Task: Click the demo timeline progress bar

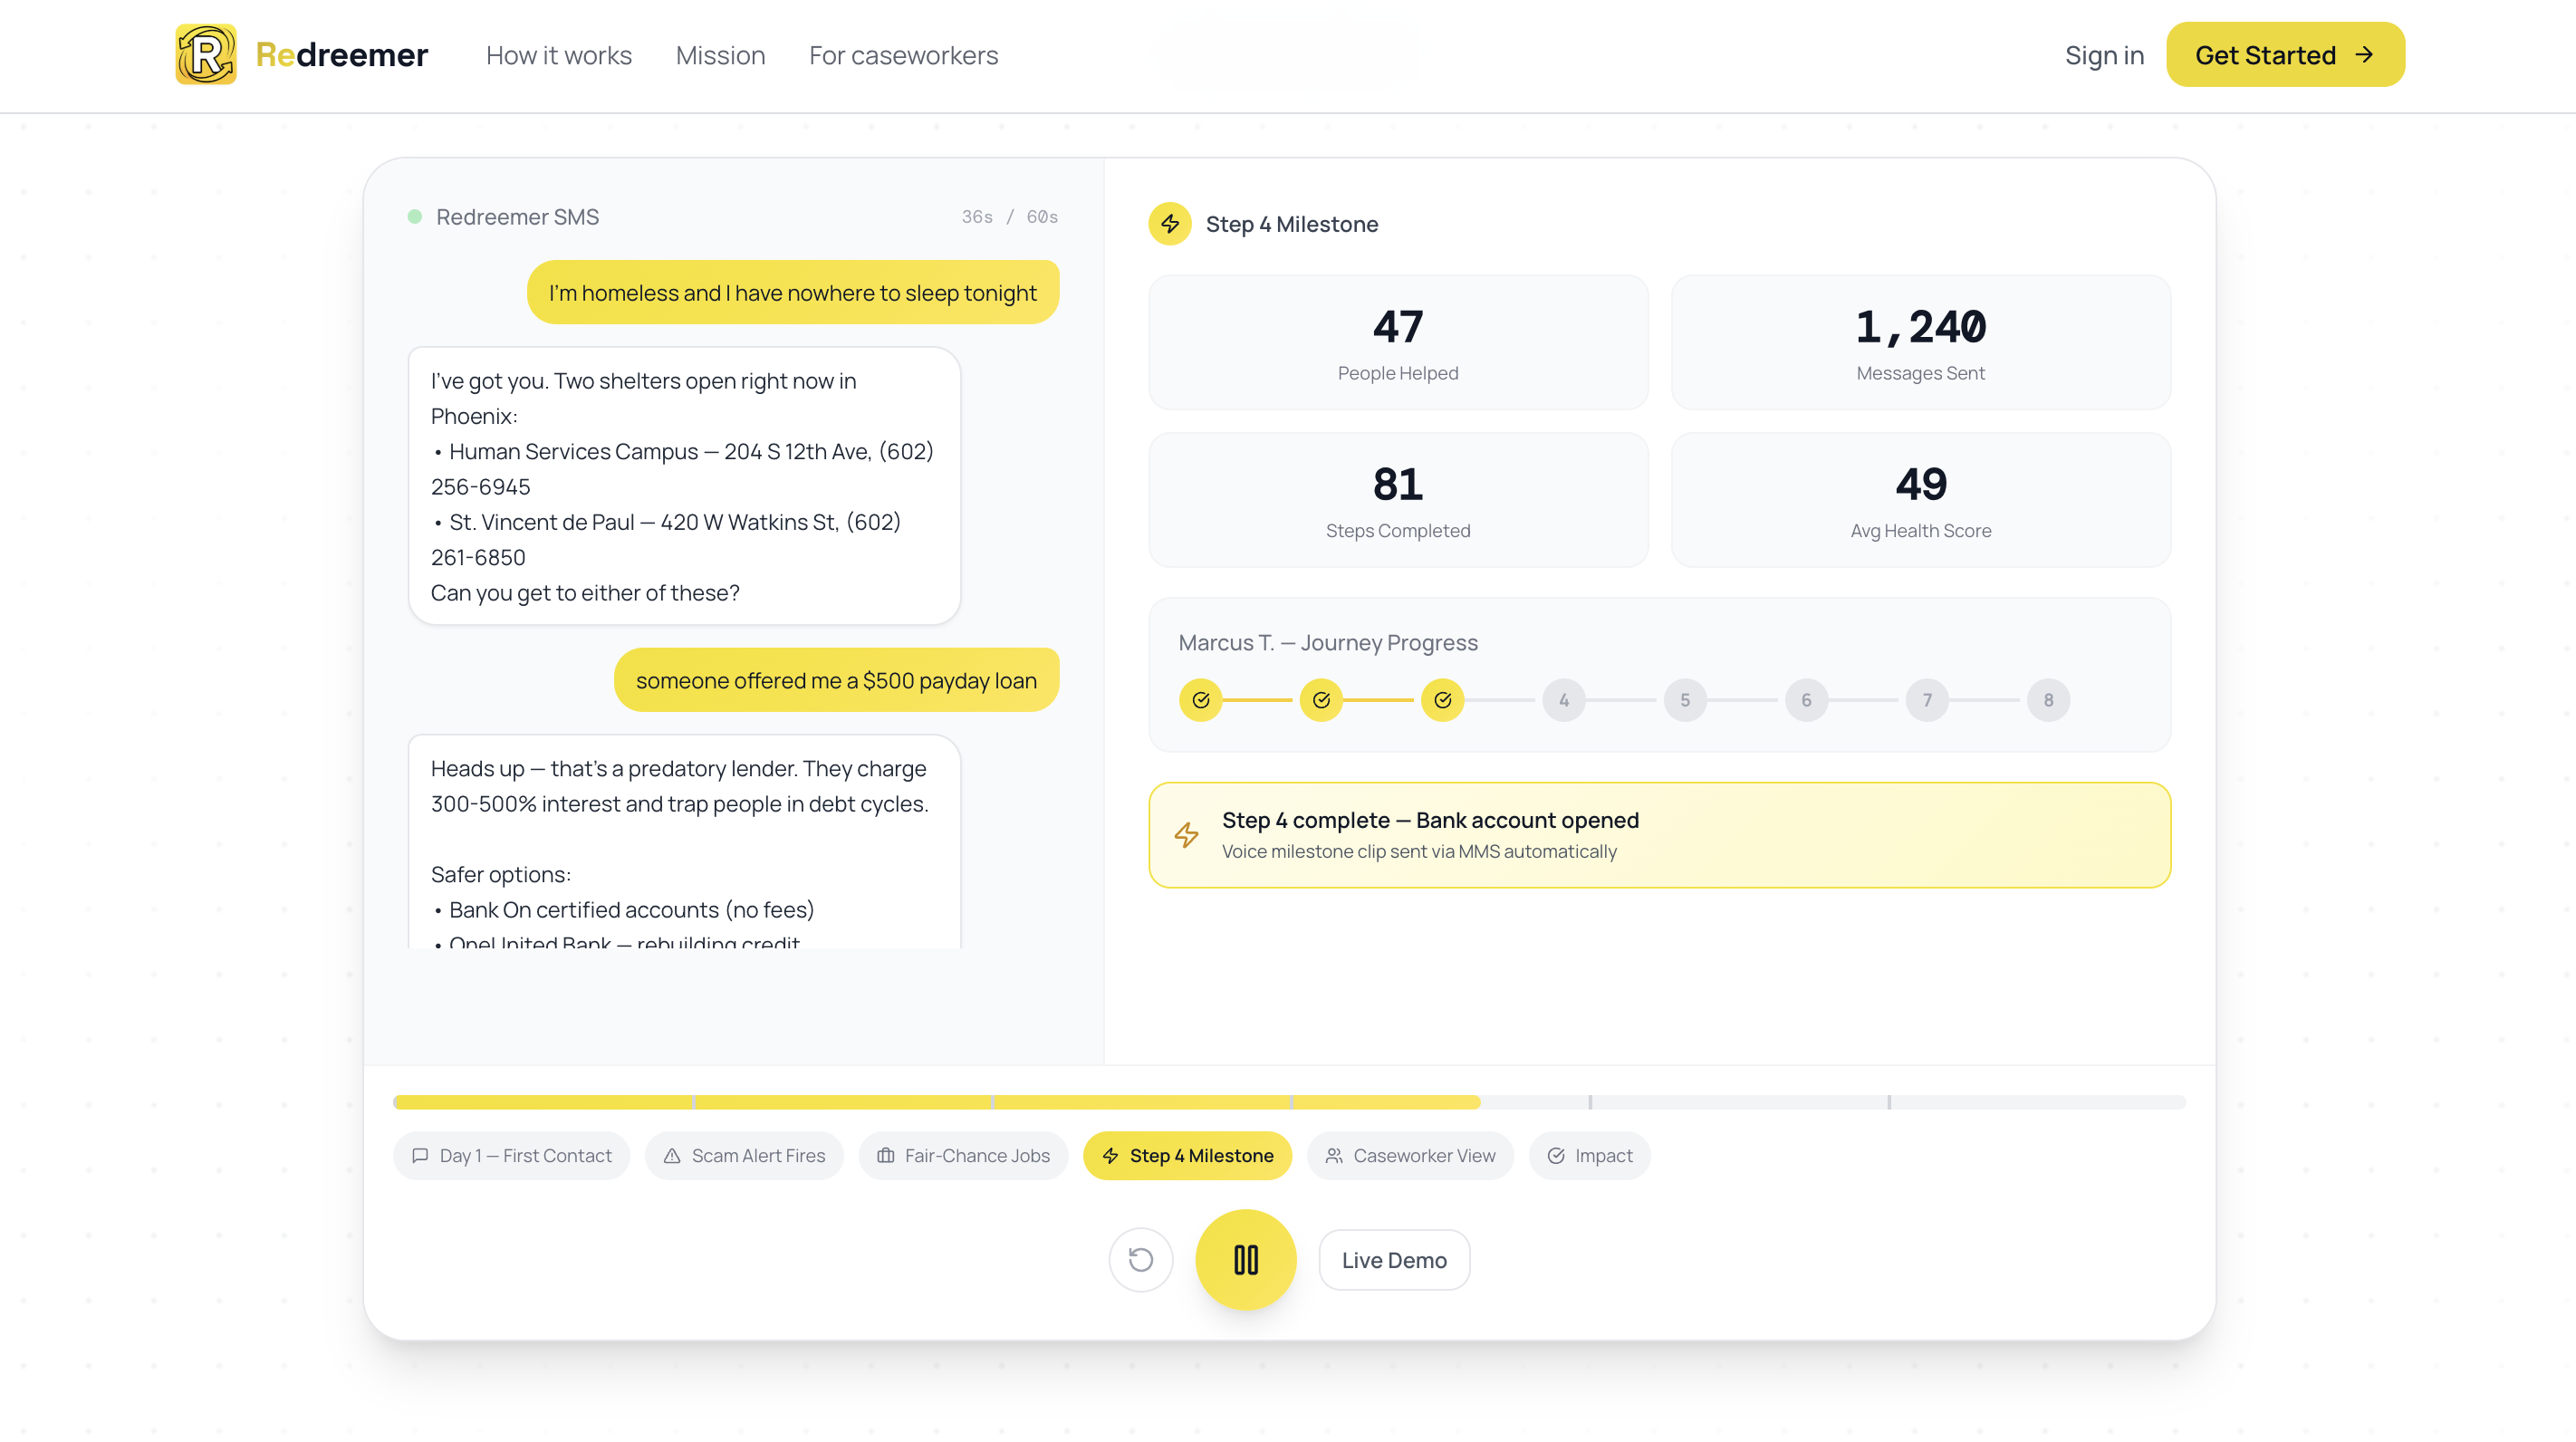Action: [x=1288, y=1102]
